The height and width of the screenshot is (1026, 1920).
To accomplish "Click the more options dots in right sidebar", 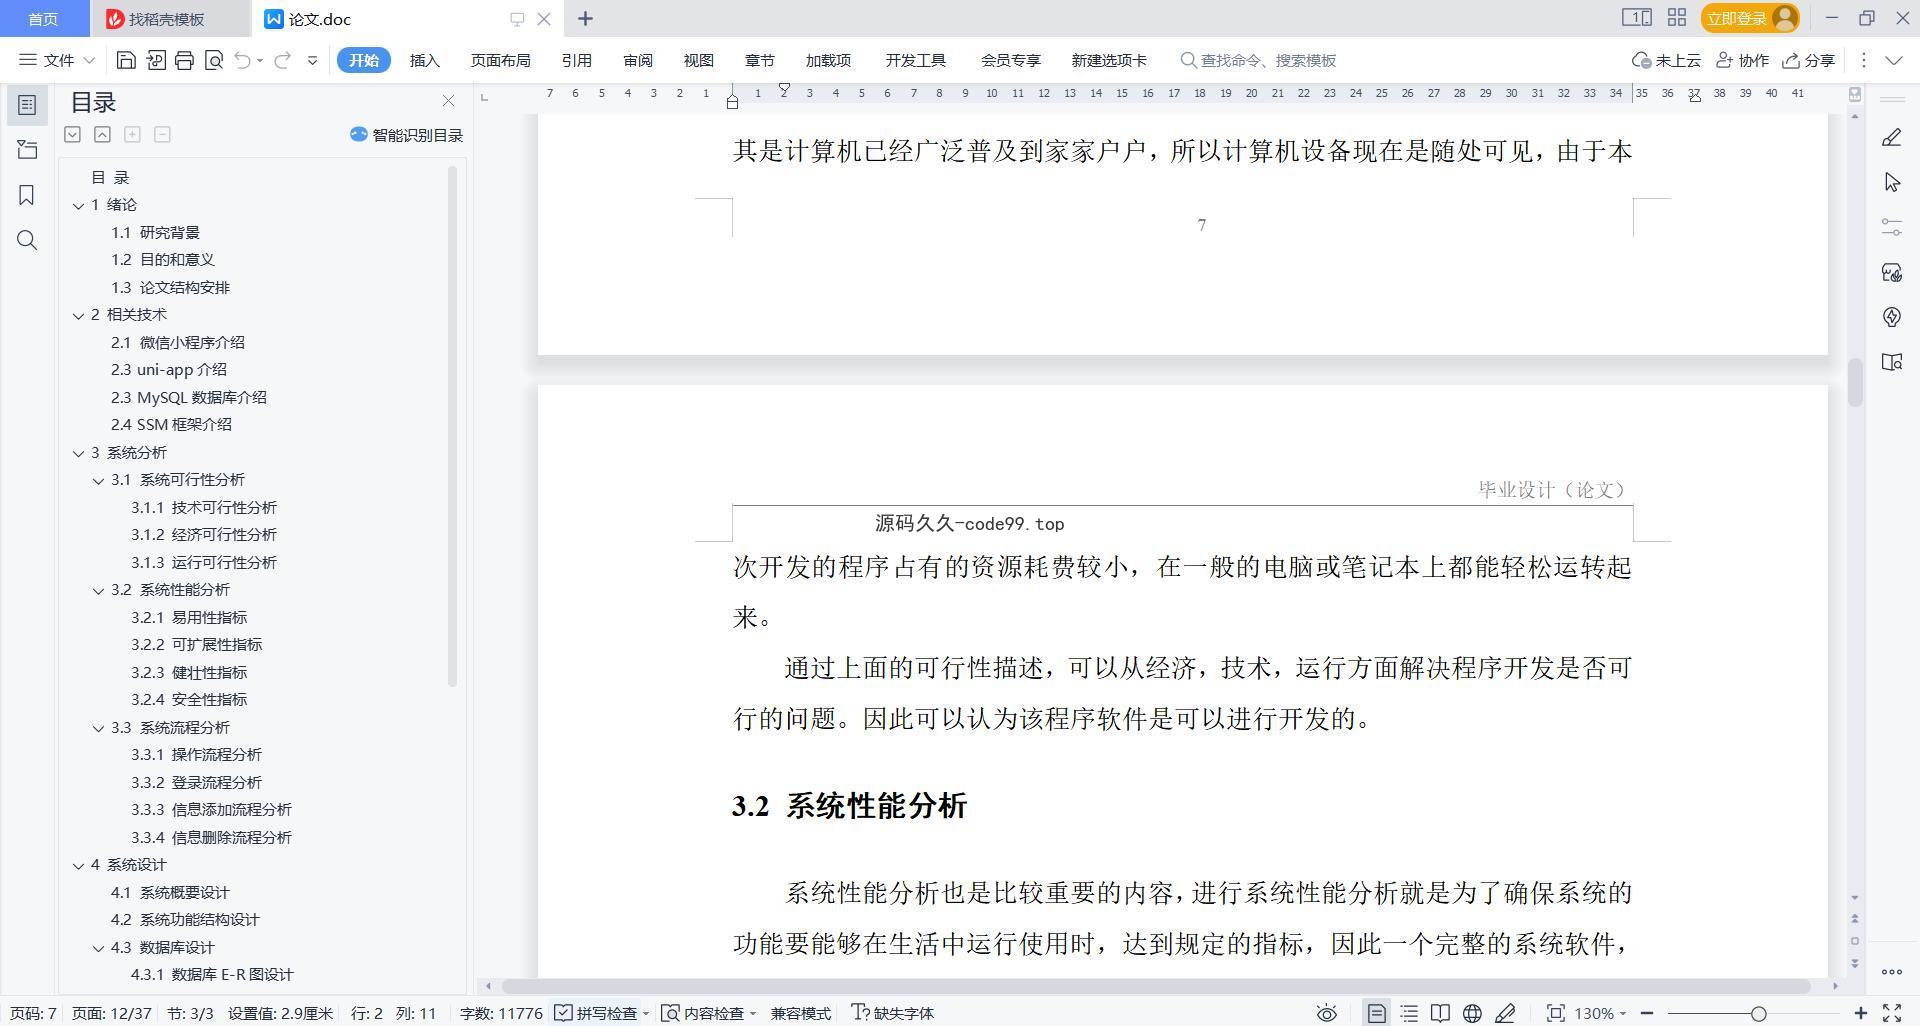I will point(1891,971).
